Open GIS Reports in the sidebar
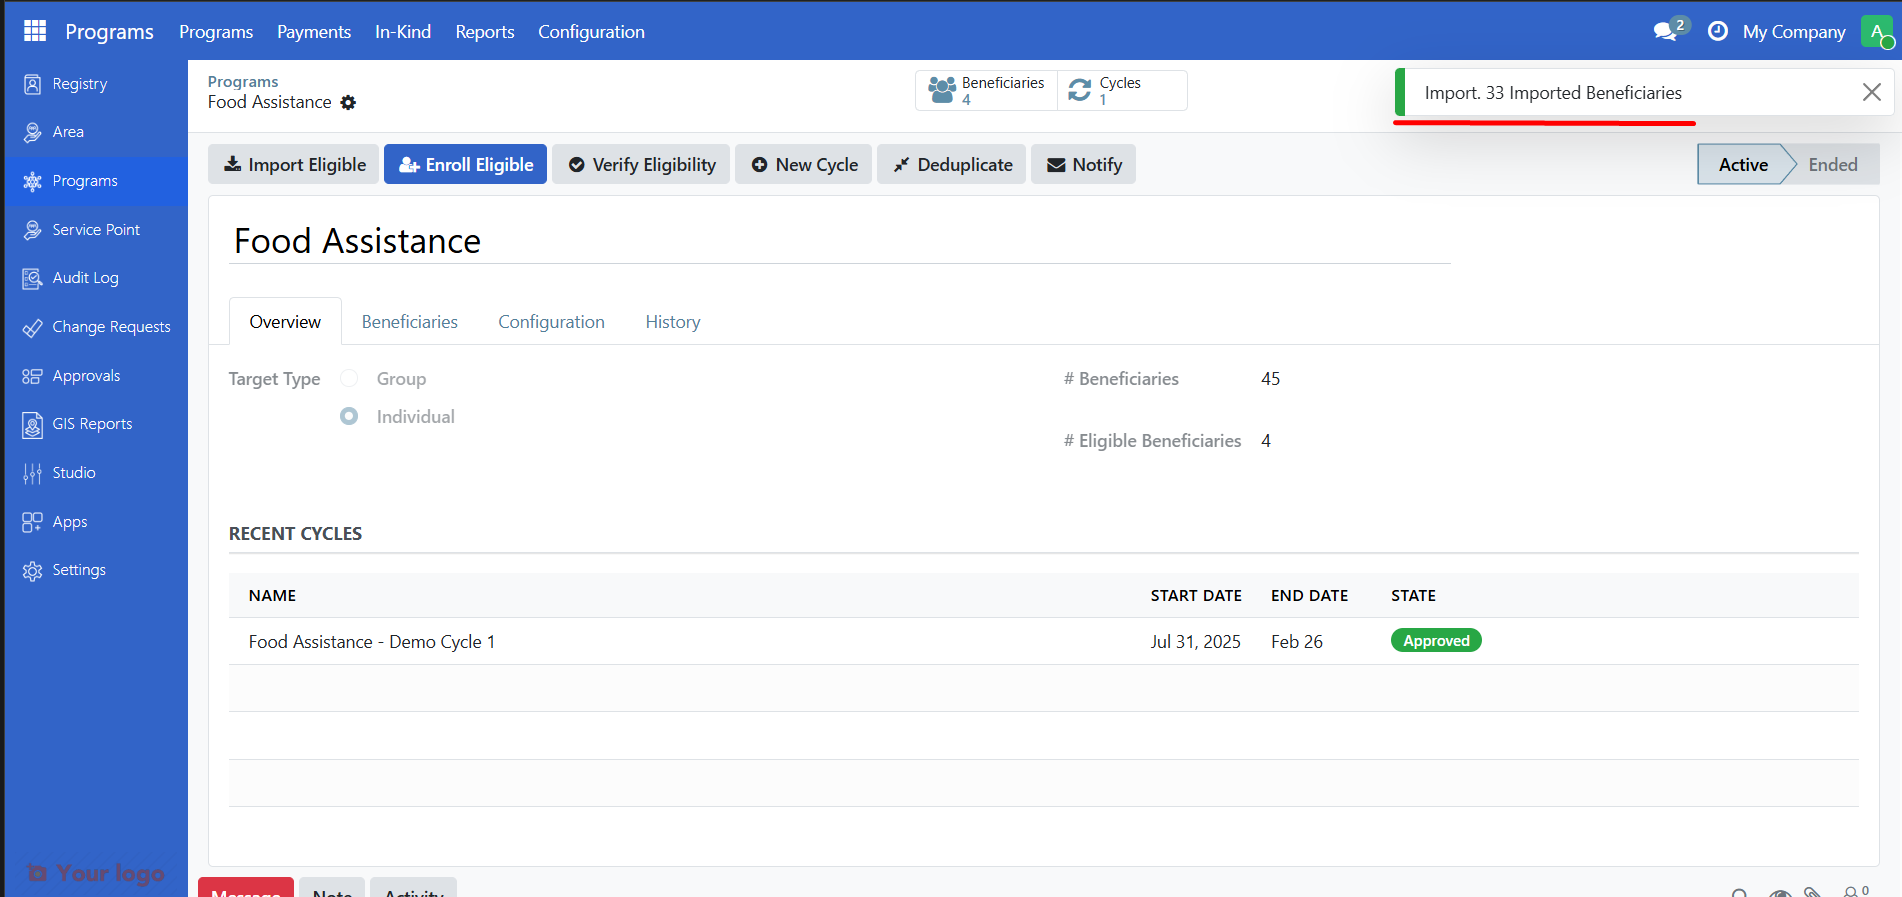This screenshot has width=1902, height=897. pyautogui.click(x=92, y=424)
